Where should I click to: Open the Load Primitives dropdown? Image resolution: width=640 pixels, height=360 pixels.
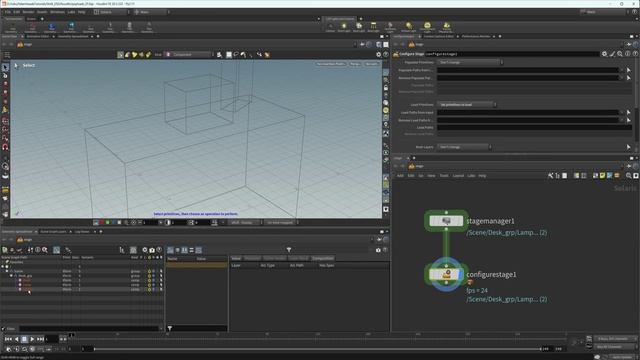(467, 104)
